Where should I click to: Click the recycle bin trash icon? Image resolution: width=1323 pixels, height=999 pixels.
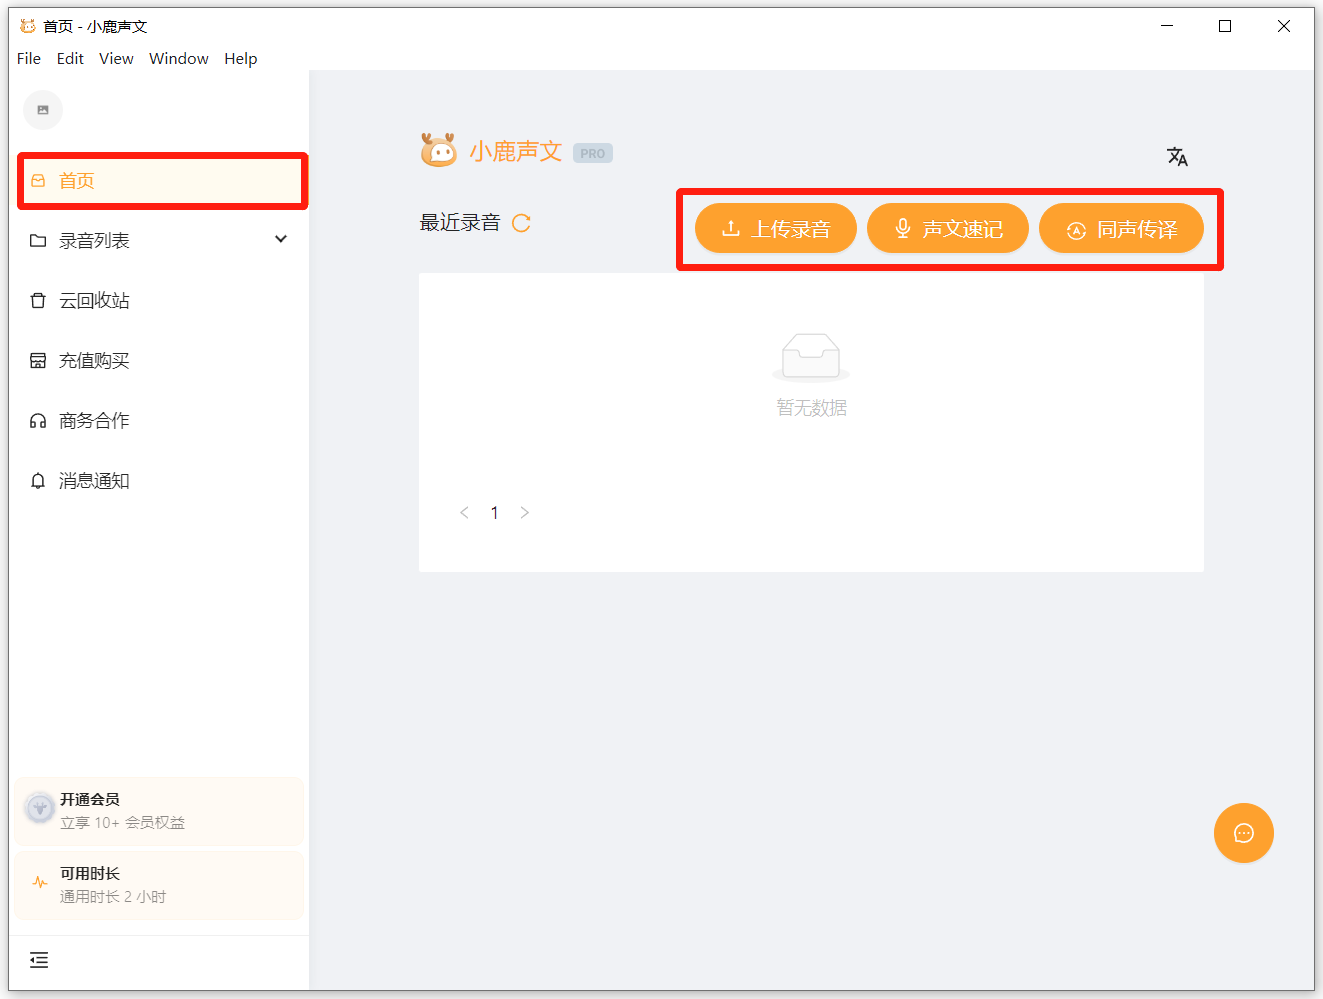[38, 300]
